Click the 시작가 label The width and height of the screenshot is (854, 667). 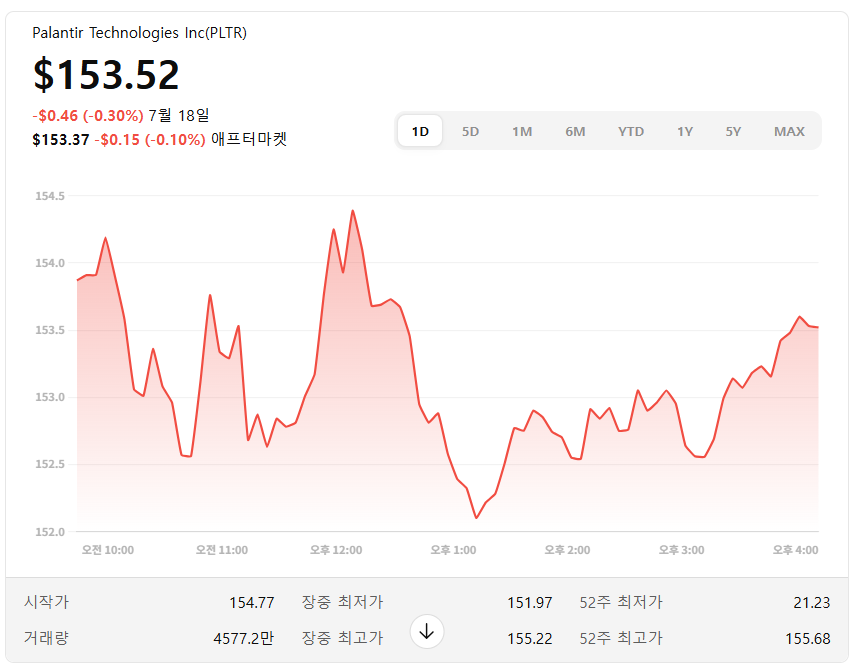tap(46, 602)
